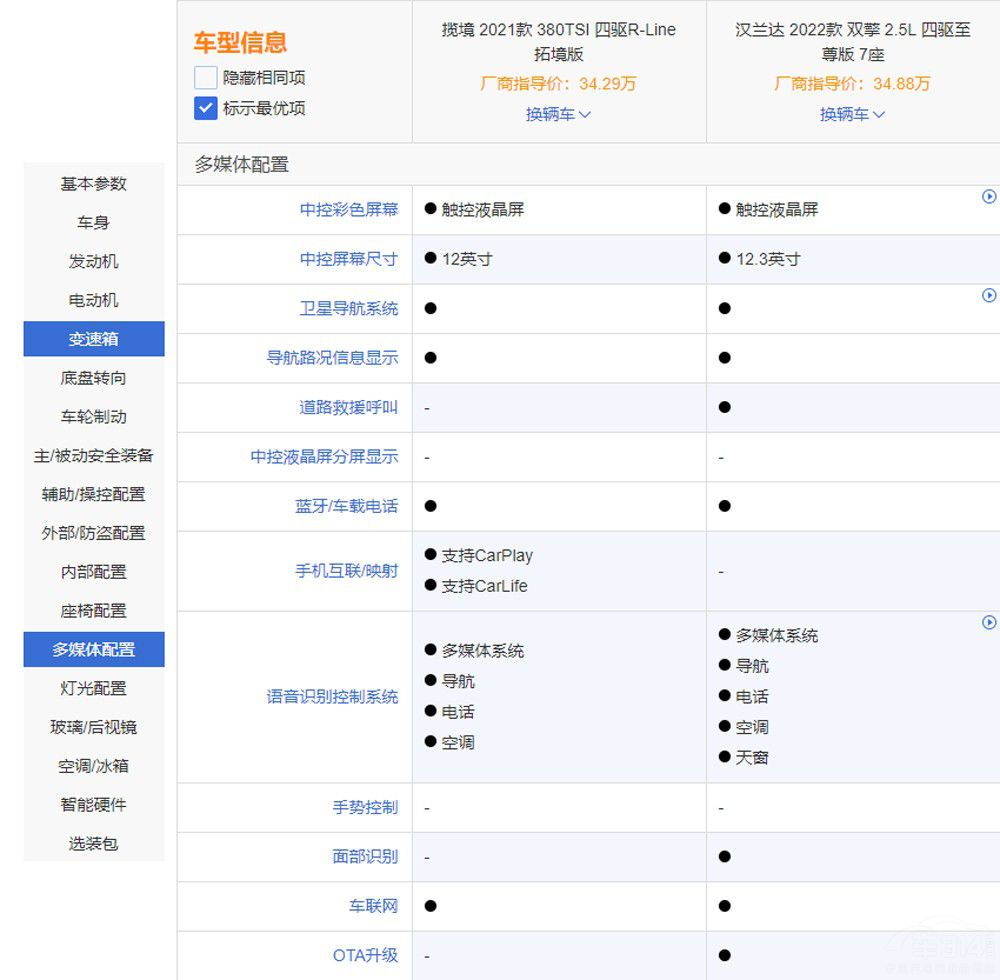Open 换辆车 dropdown for the 汉兰达 column
Screen dimensions: 1000x980
(x=851, y=114)
